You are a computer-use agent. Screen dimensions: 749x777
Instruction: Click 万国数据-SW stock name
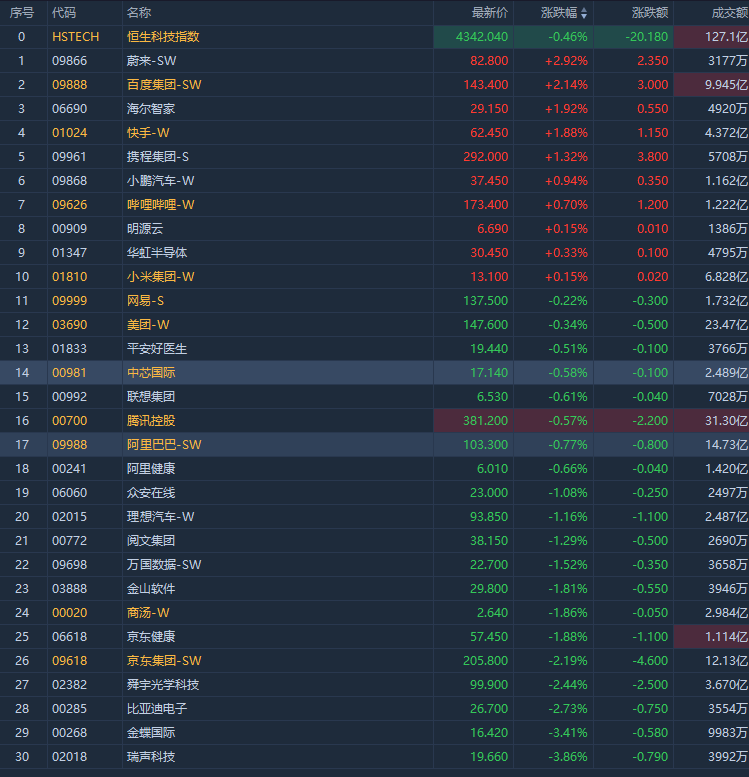tap(164, 564)
